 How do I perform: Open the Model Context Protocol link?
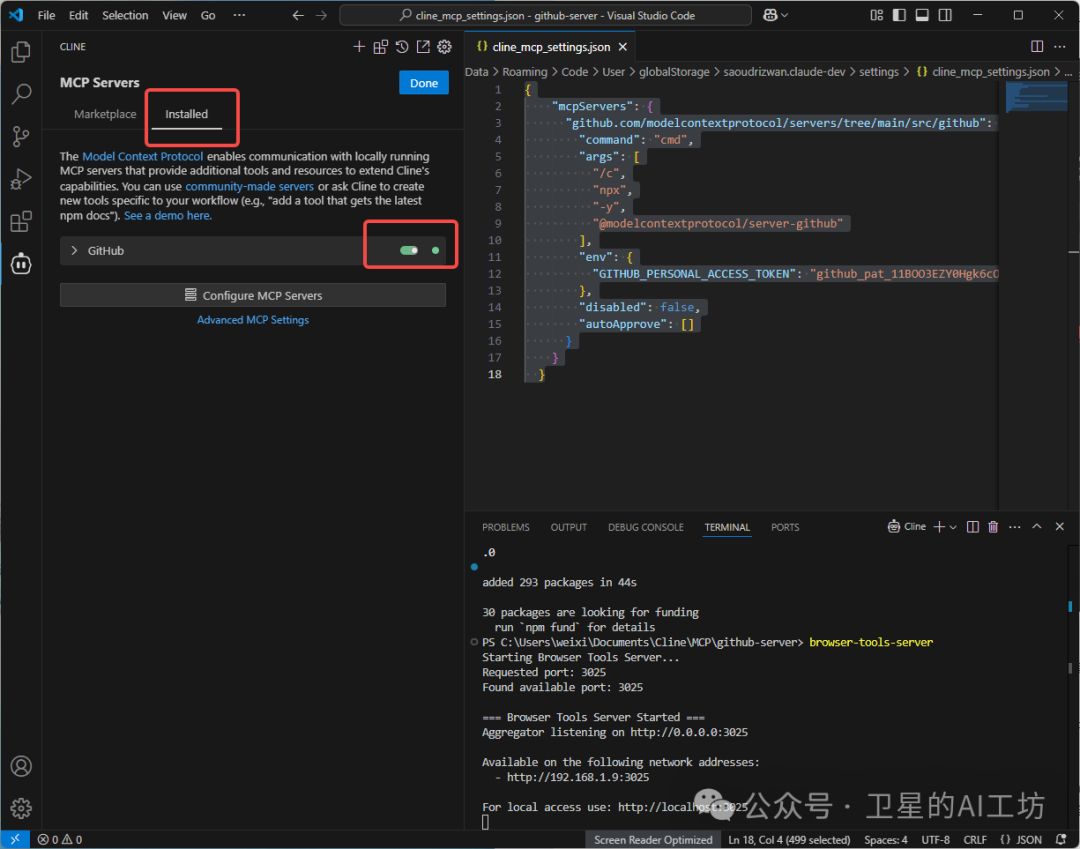(143, 156)
